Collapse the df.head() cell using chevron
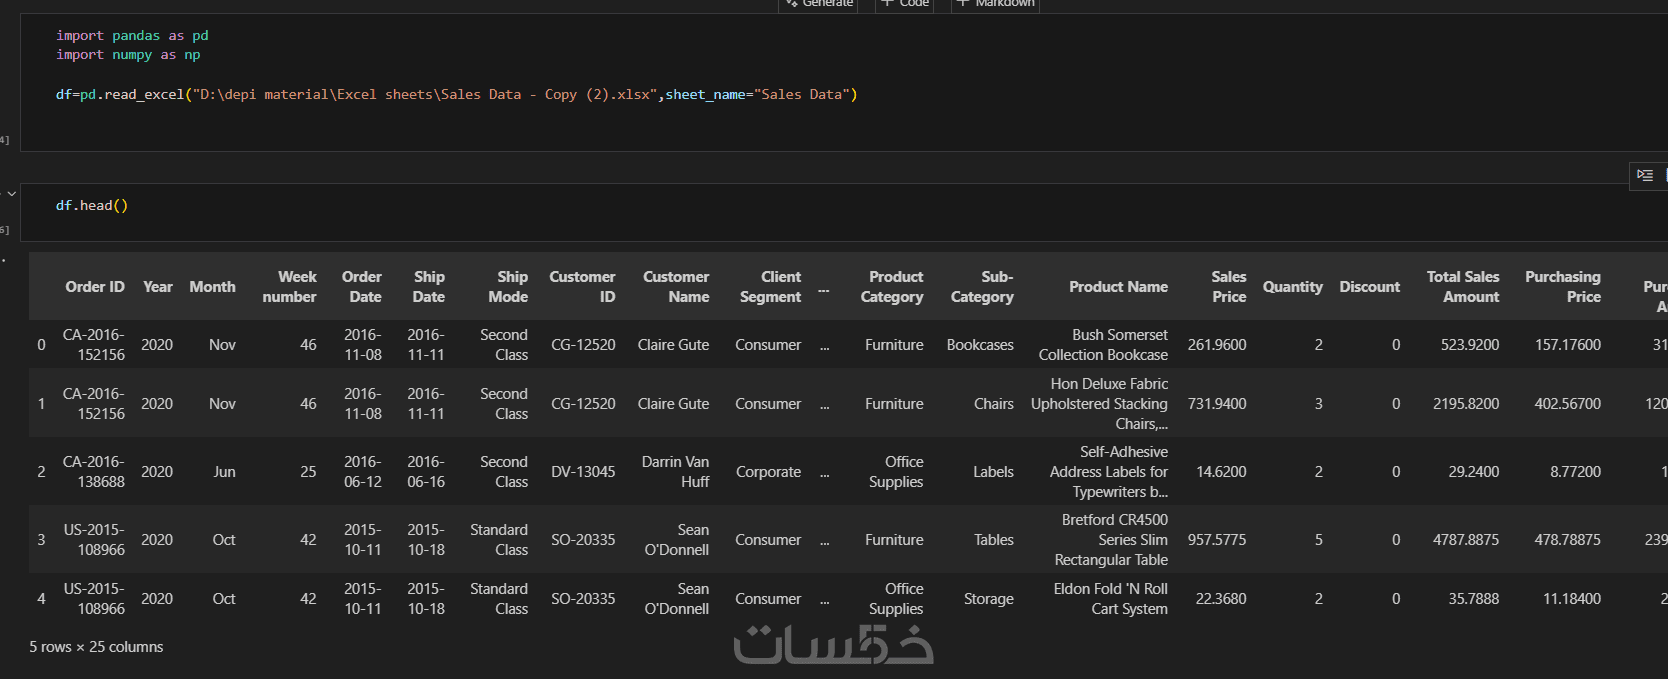The width and height of the screenshot is (1668, 679). point(11,194)
